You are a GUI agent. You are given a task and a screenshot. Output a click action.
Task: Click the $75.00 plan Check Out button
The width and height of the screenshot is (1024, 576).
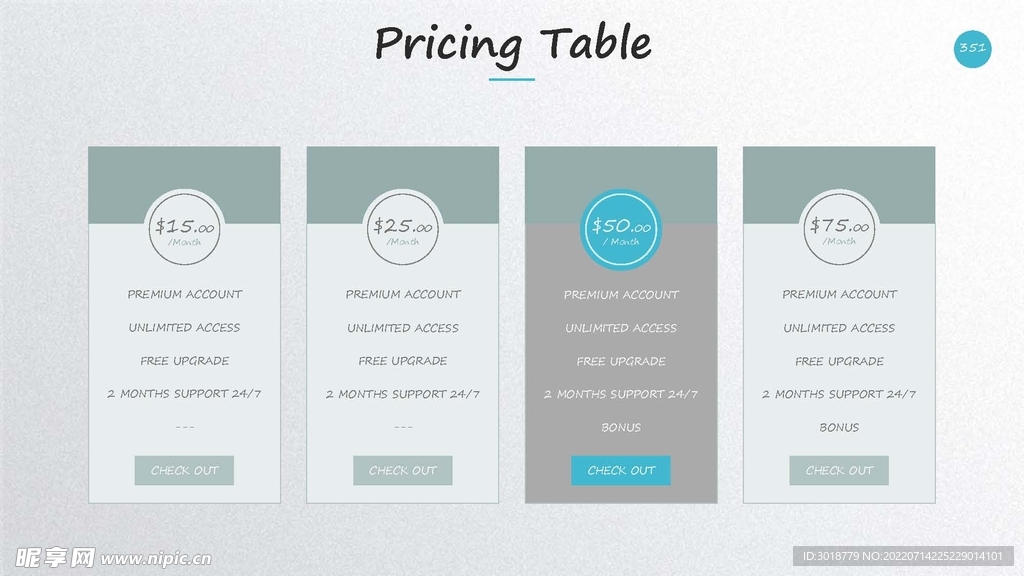point(839,470)
